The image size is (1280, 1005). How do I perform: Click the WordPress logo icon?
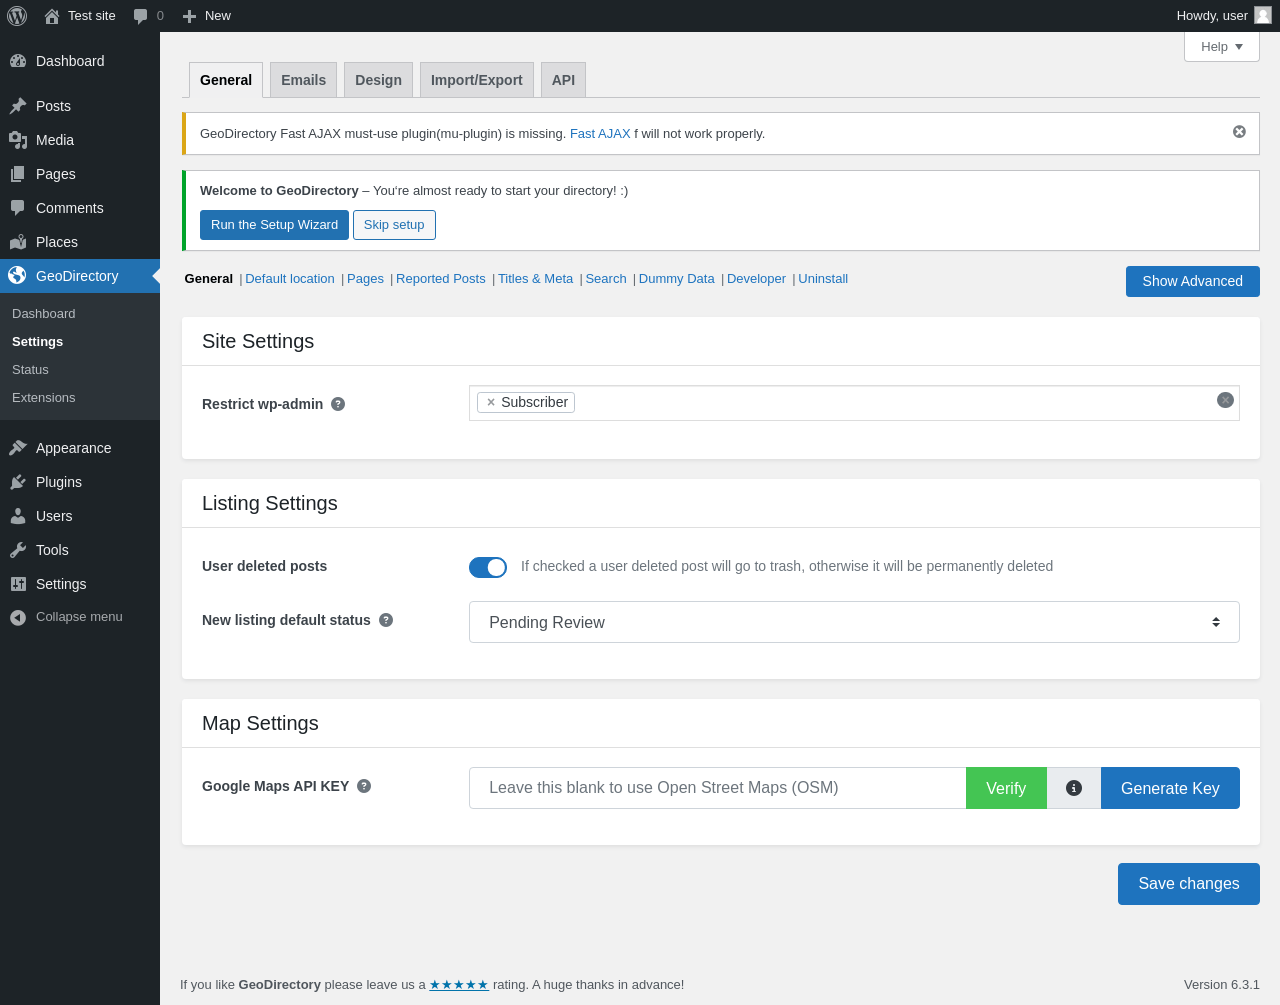[17, 16]
